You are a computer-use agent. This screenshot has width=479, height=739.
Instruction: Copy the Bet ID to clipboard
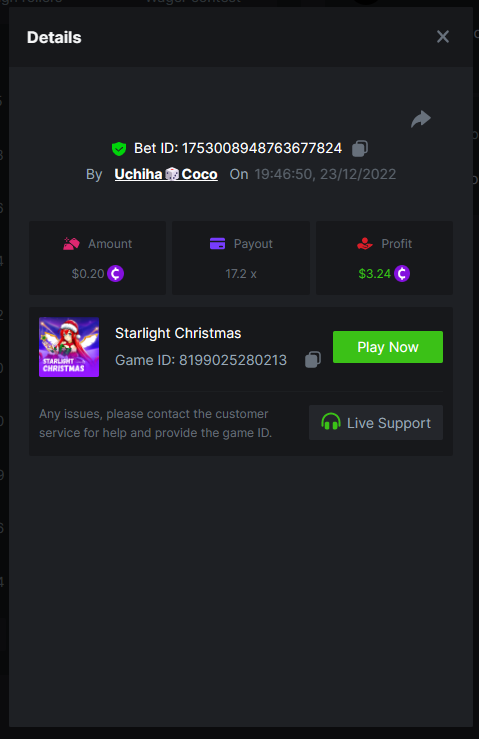point(360,148)
